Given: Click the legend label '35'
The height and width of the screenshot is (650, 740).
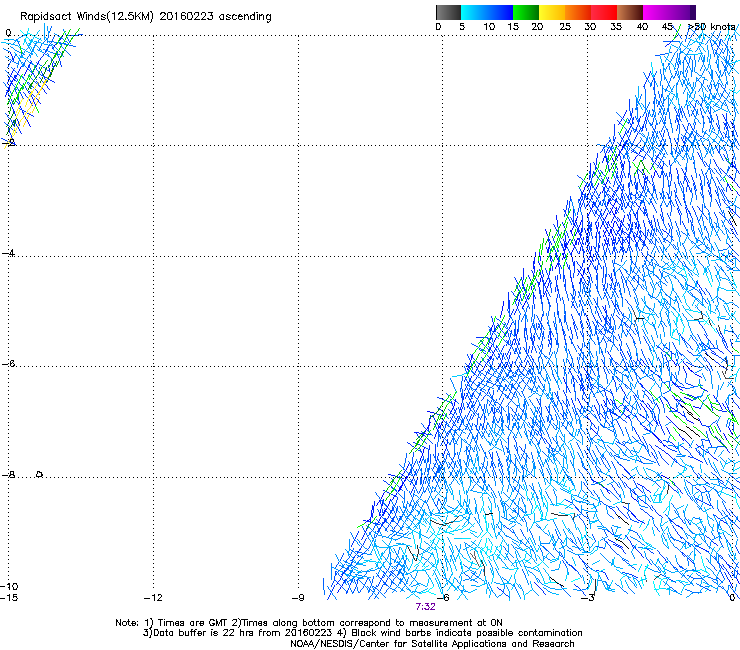Looking at the screenshot, I should (x=616, y=27).
